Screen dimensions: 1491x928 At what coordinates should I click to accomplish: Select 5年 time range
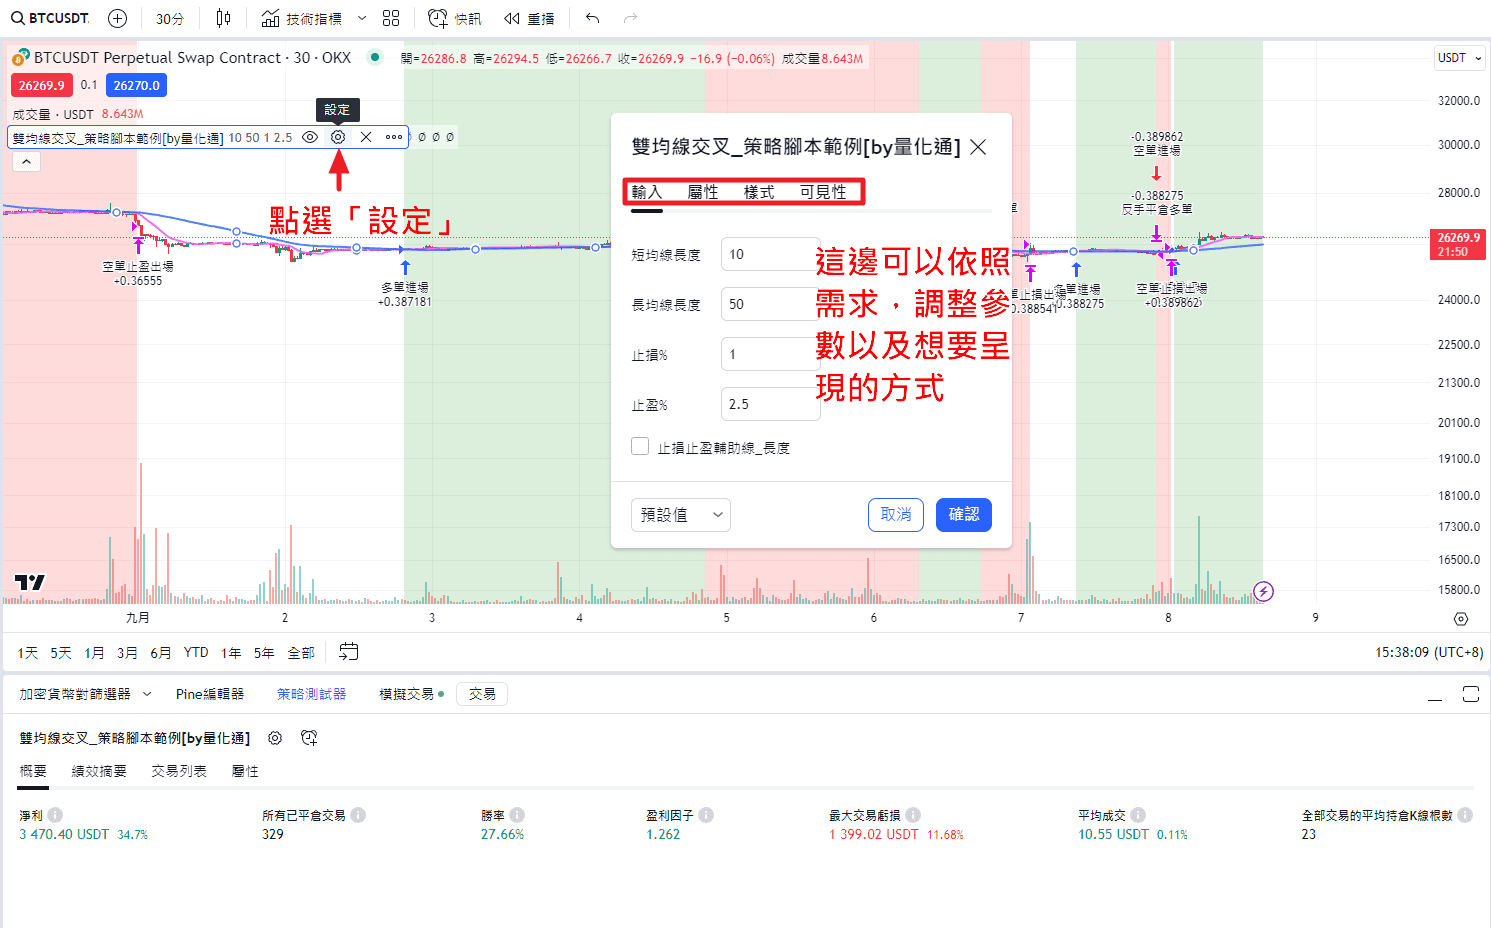(x=264, y=653)
